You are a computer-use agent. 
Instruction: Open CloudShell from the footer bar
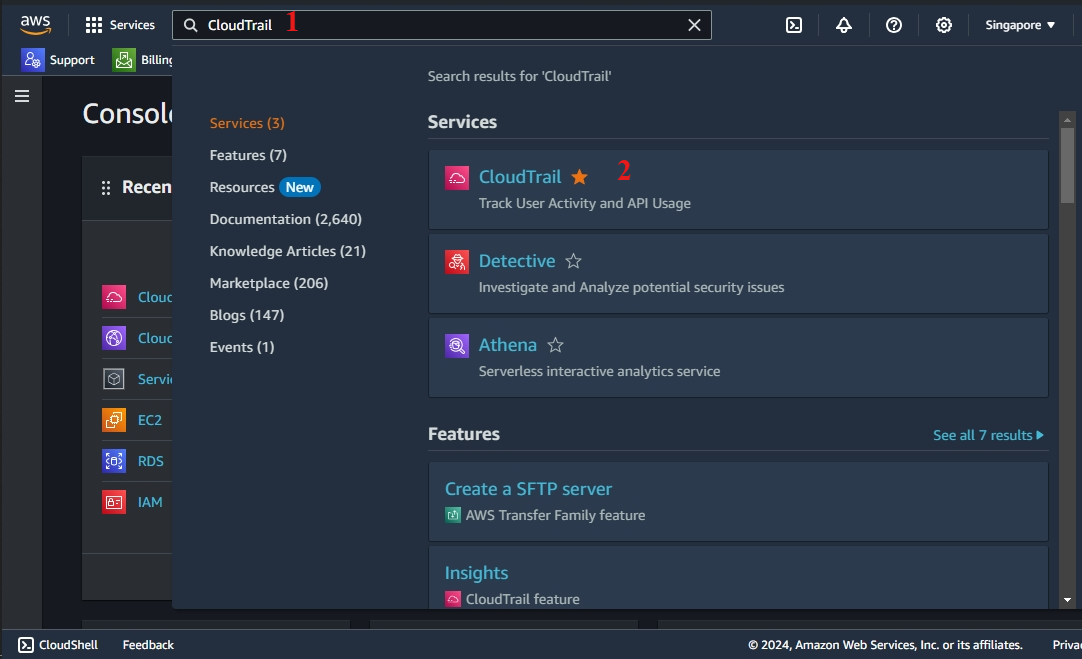58,645
